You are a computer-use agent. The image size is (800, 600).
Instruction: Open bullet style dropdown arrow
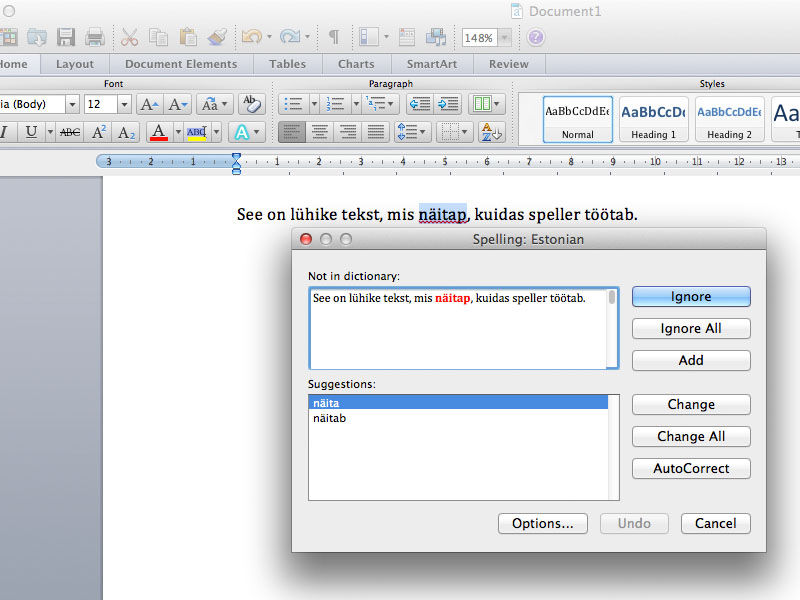click(x=314, y=104)
